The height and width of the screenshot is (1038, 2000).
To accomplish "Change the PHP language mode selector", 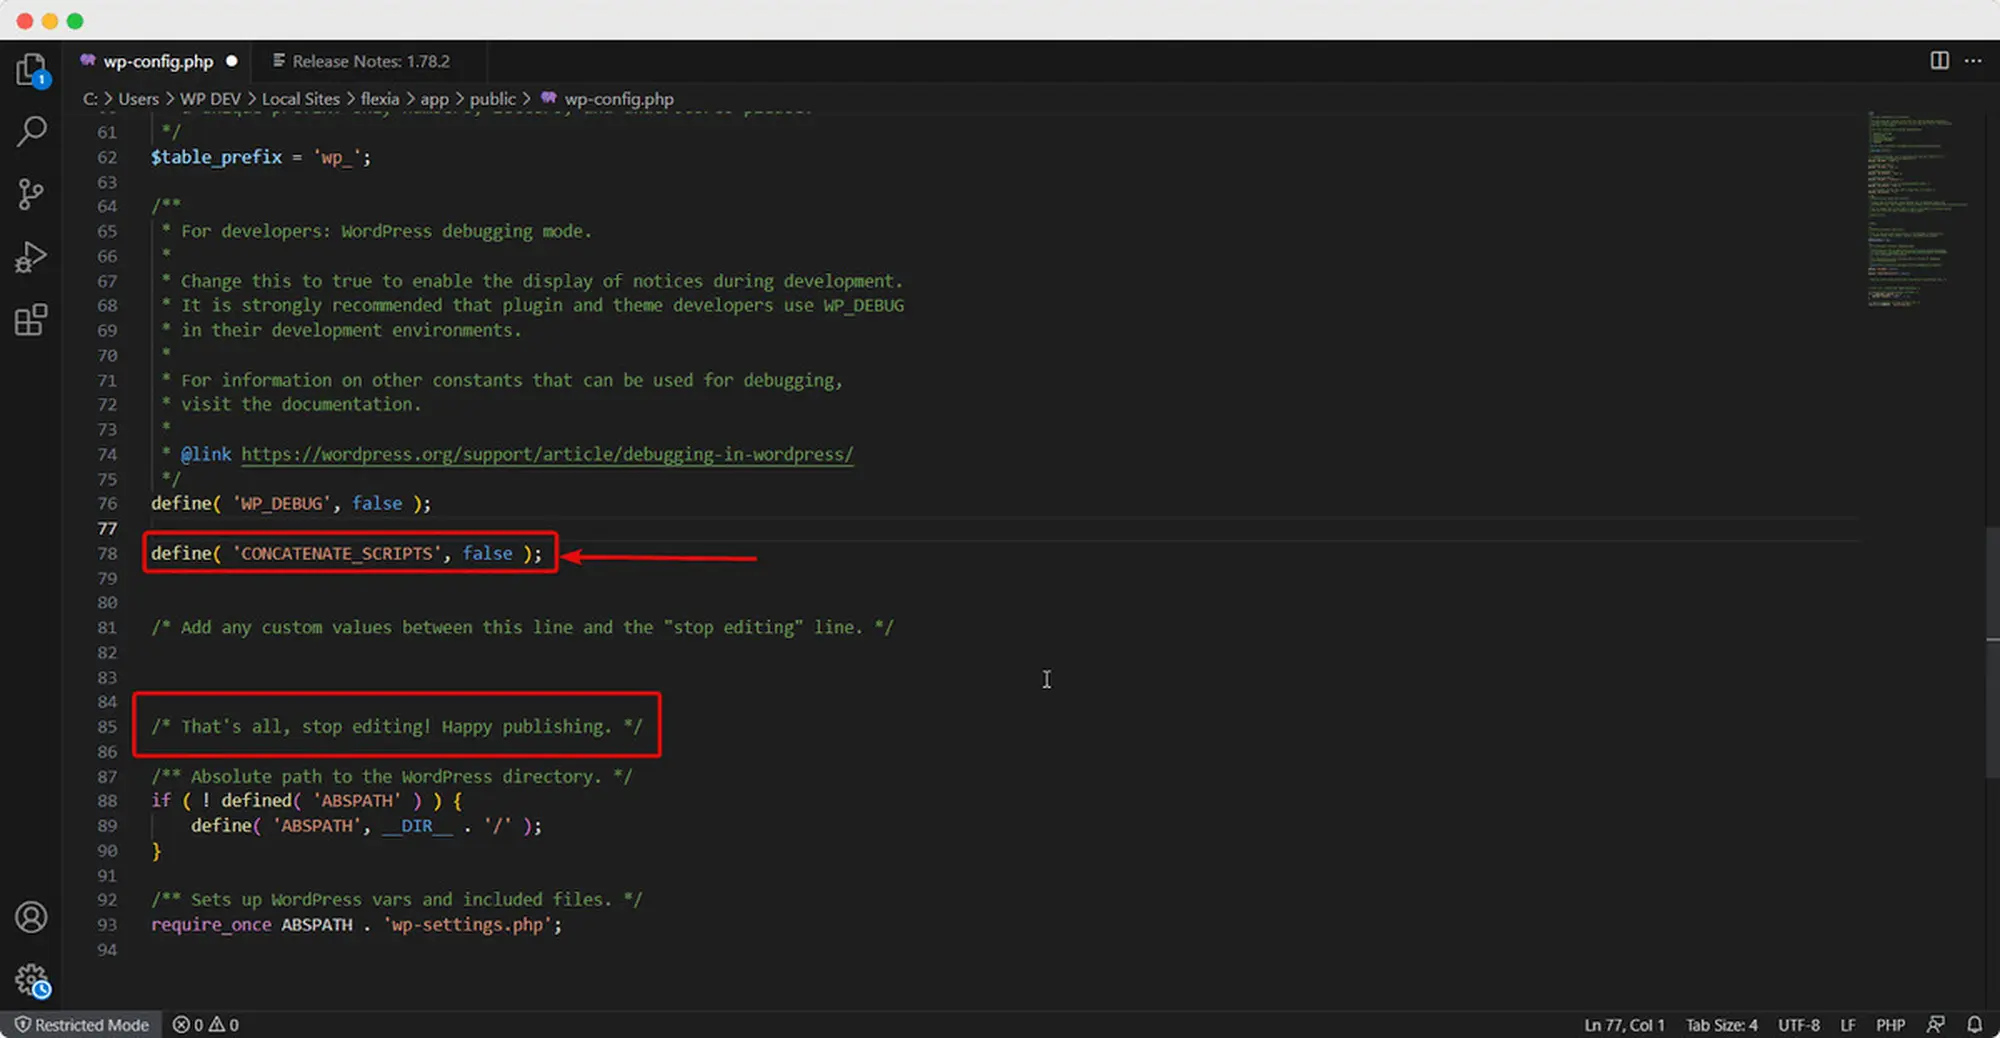I will 1890,1025.
